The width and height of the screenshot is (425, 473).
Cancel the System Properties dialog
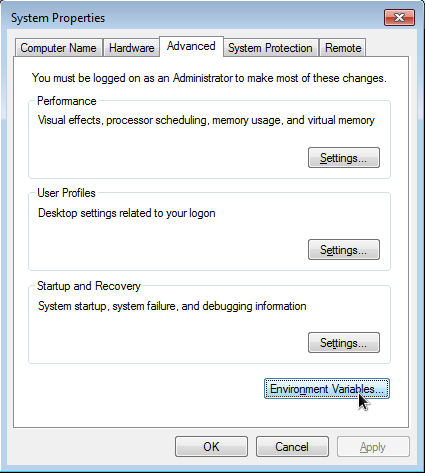coord(292,447)
